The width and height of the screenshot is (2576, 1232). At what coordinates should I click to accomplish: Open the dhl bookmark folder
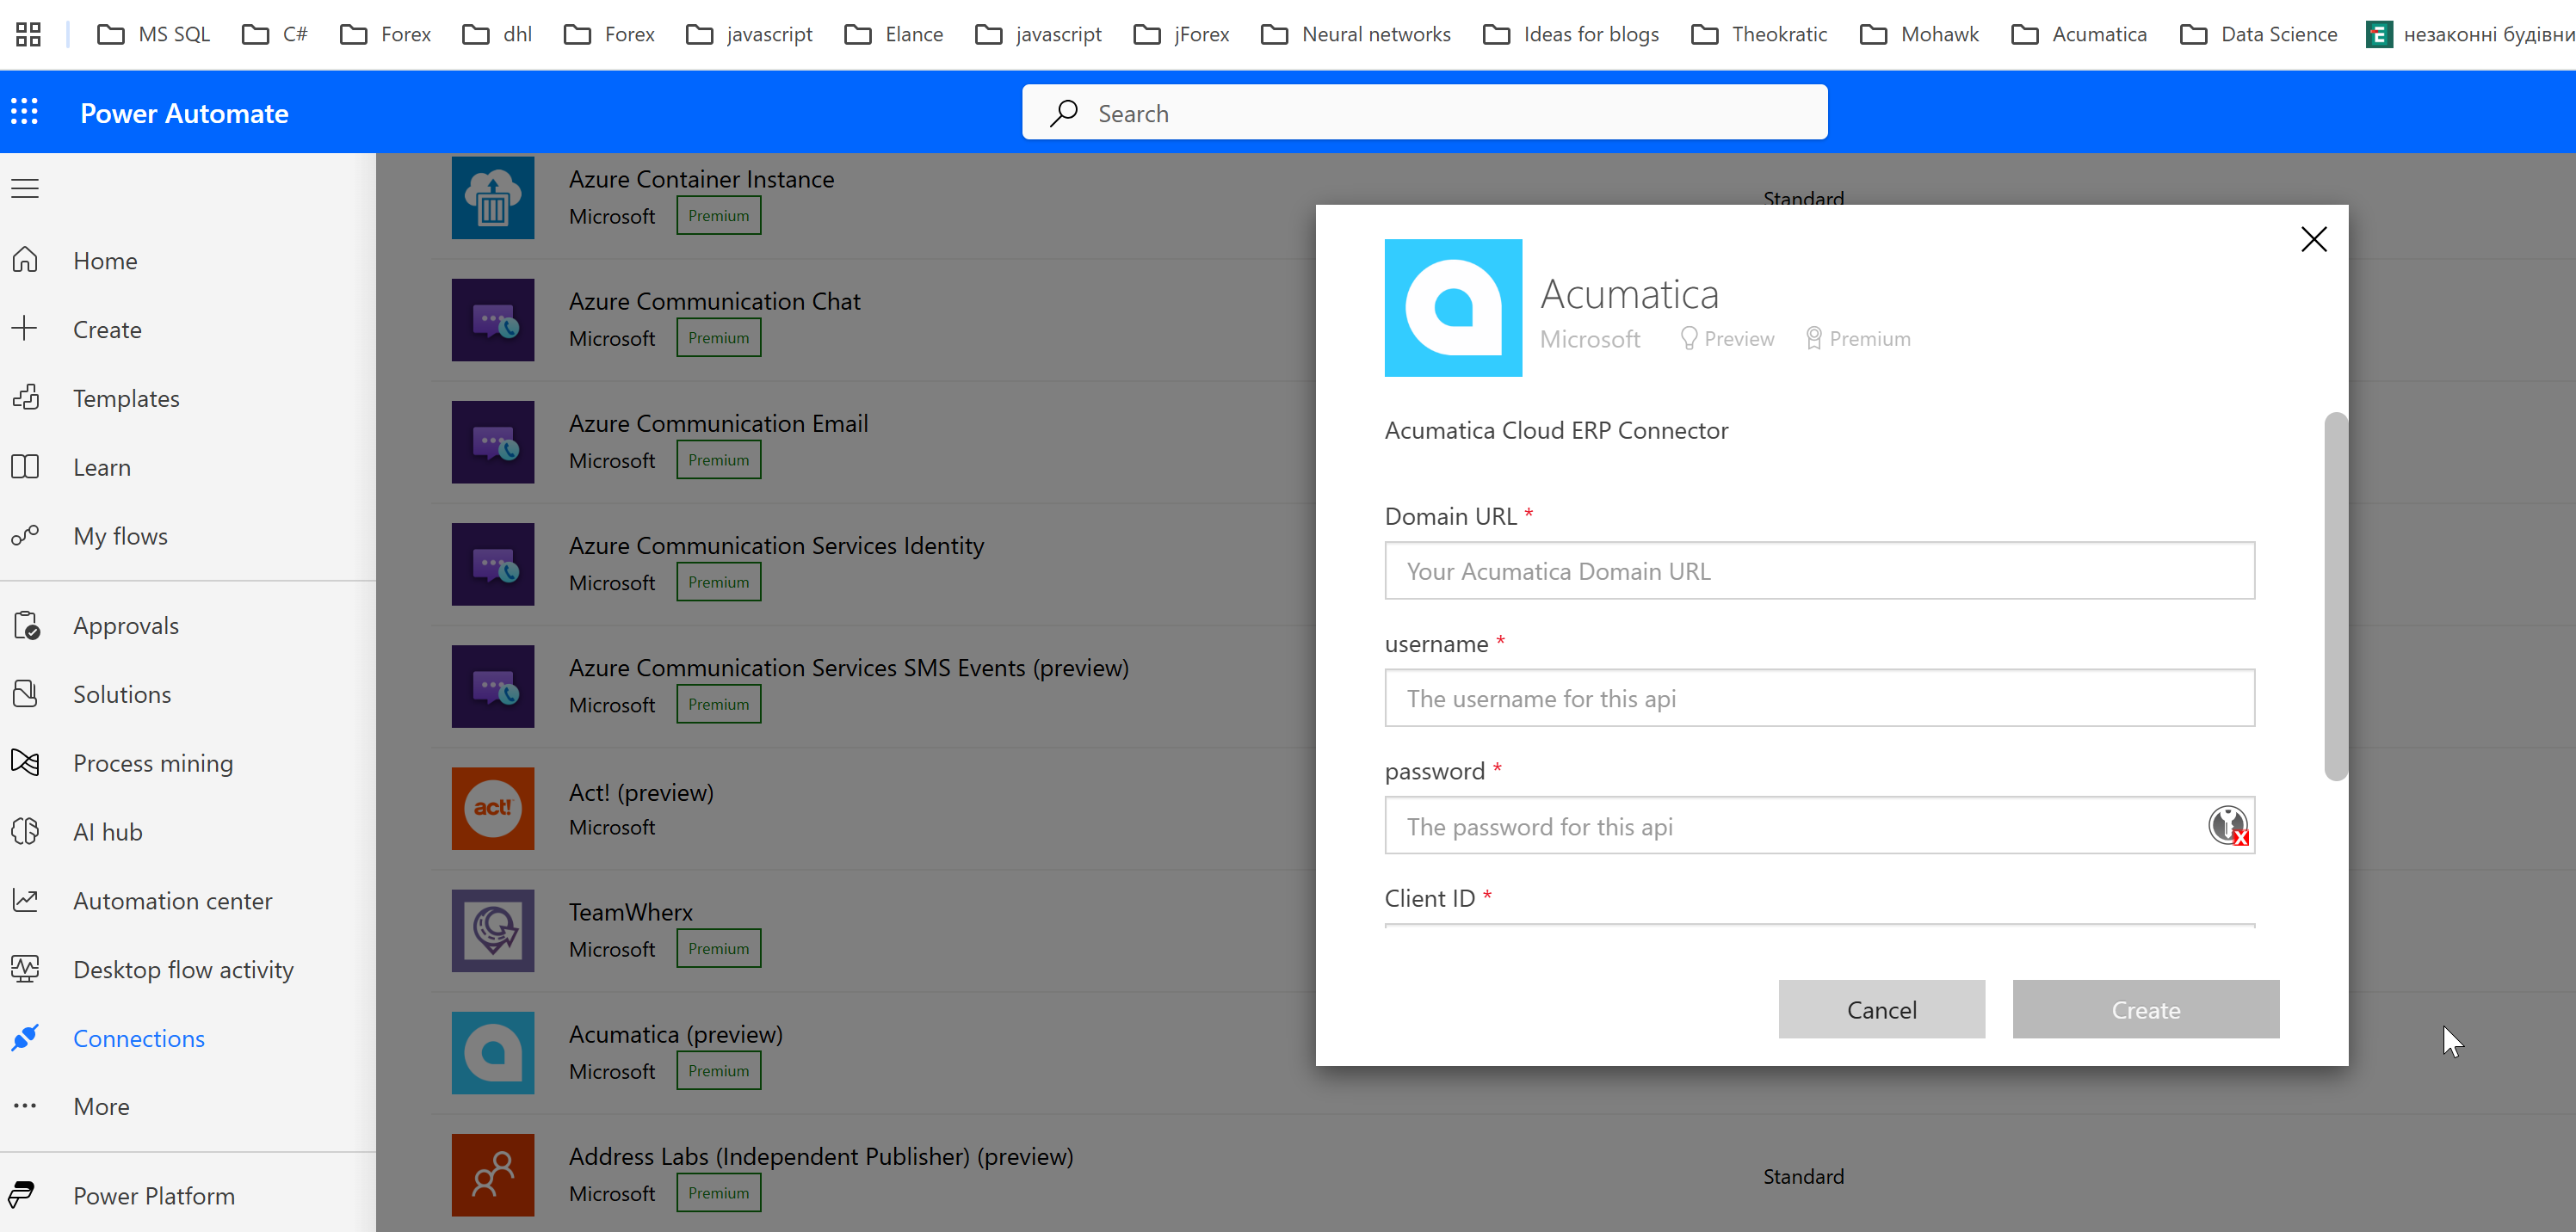497,34
